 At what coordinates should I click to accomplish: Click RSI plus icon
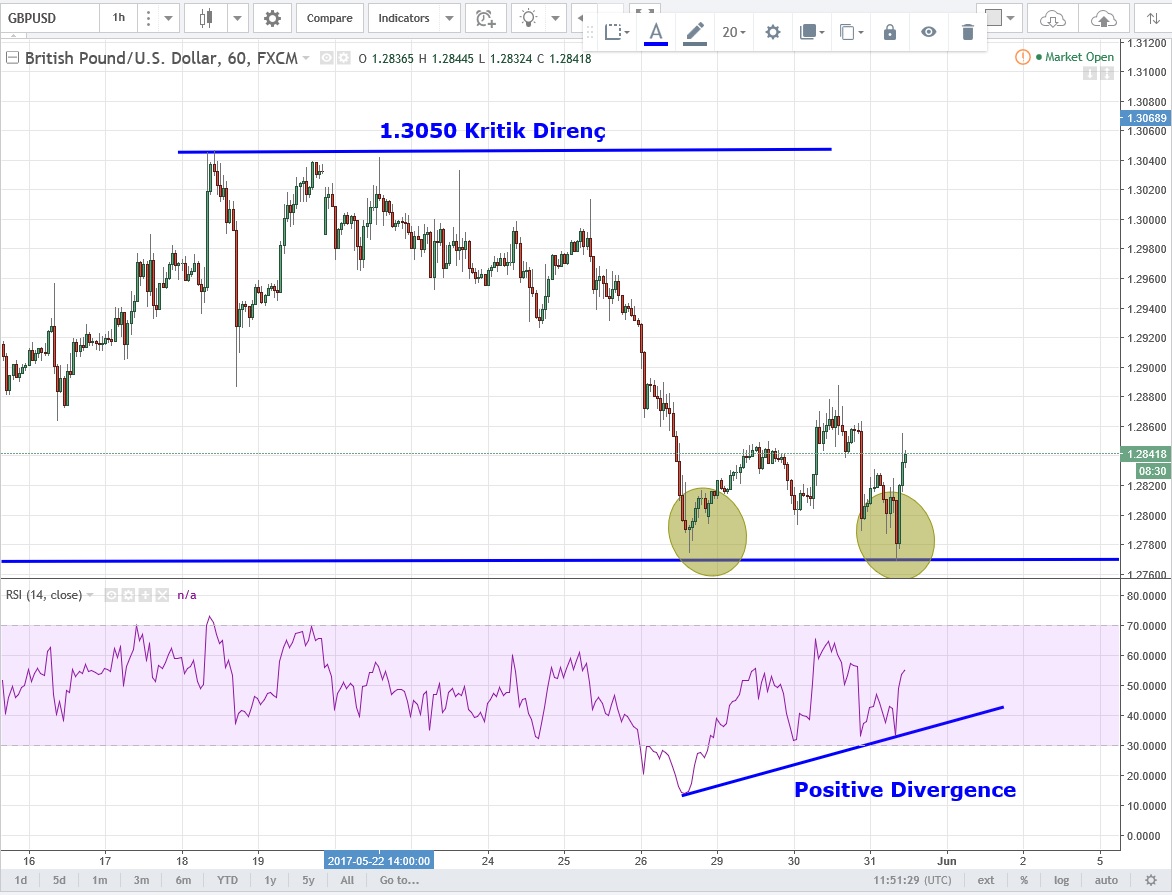click(144, 595)
